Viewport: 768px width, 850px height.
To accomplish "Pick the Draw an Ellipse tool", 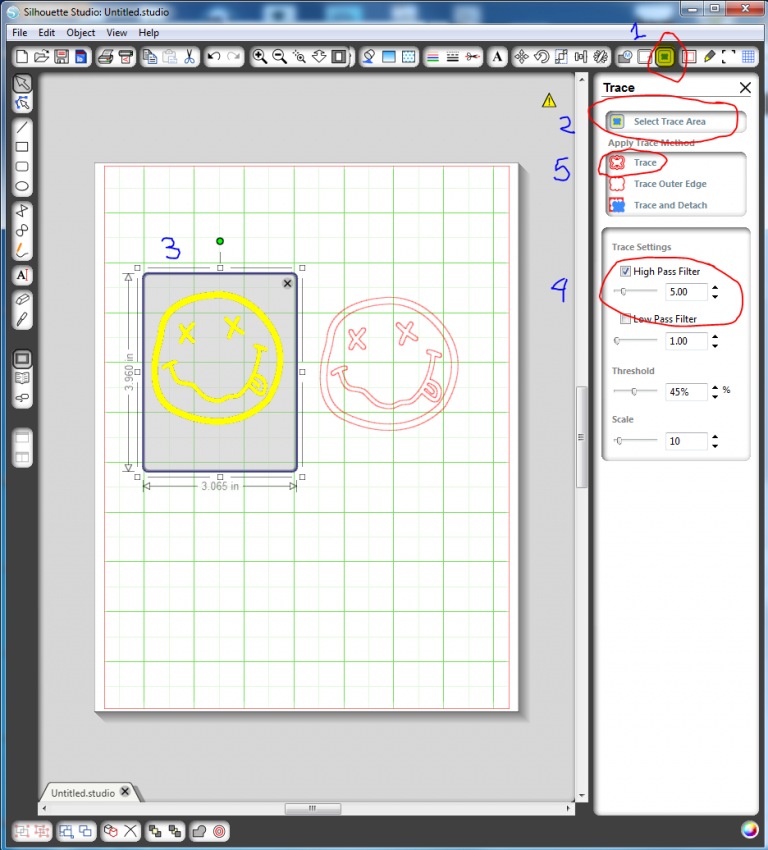I will click(22, 186).
